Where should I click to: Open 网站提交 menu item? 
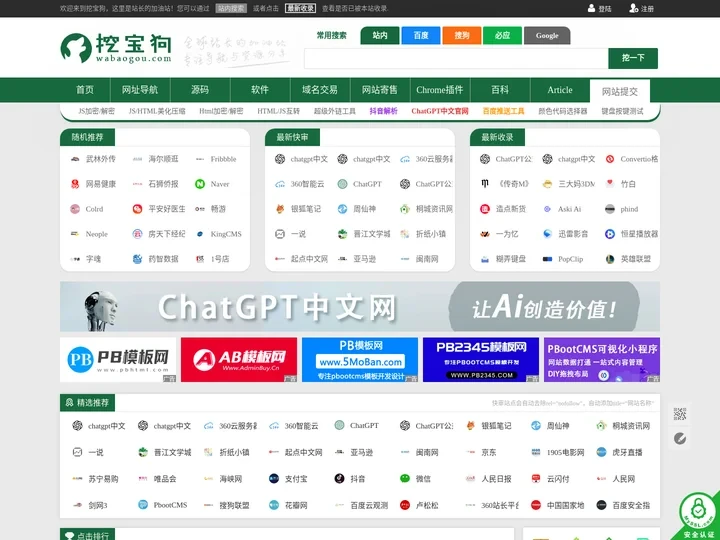[x=620, y=91]
